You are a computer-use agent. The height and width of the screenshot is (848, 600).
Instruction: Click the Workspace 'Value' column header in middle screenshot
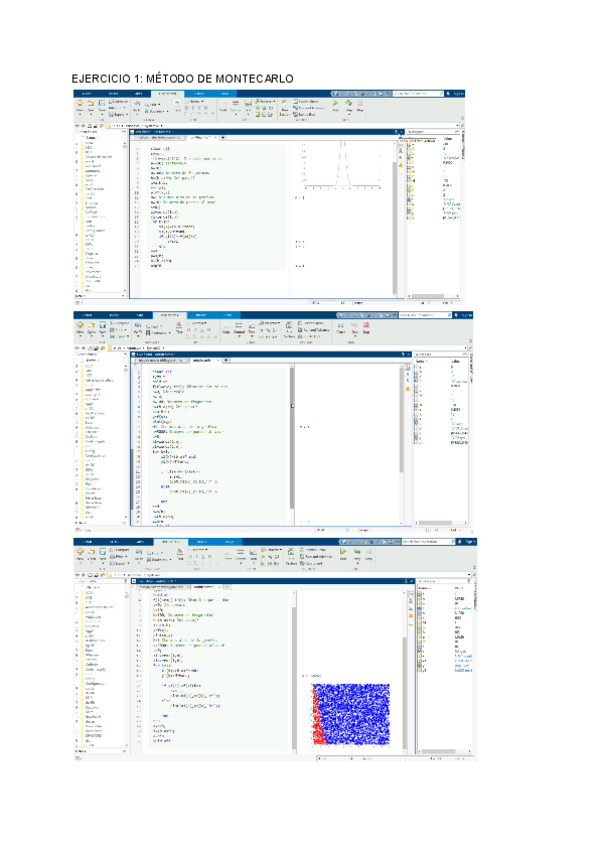click(456, 361)
